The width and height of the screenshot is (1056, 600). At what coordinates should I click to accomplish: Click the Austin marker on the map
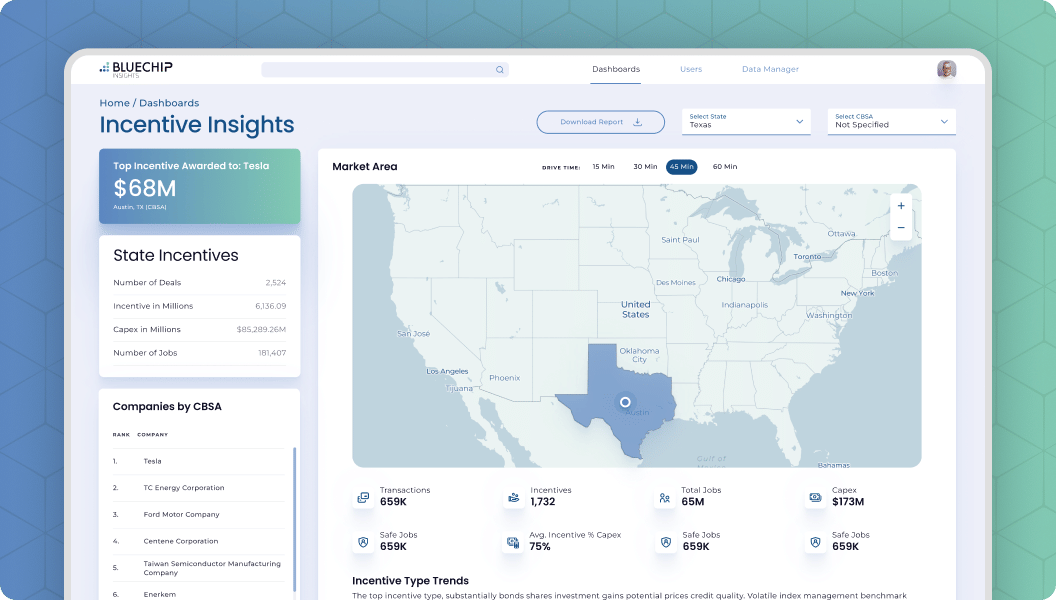point(625,402)
